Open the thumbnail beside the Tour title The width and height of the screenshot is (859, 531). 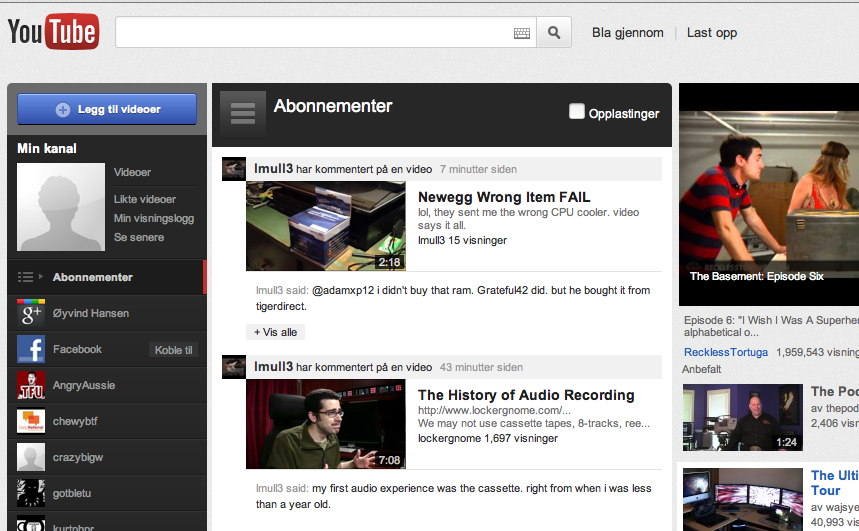743,499
